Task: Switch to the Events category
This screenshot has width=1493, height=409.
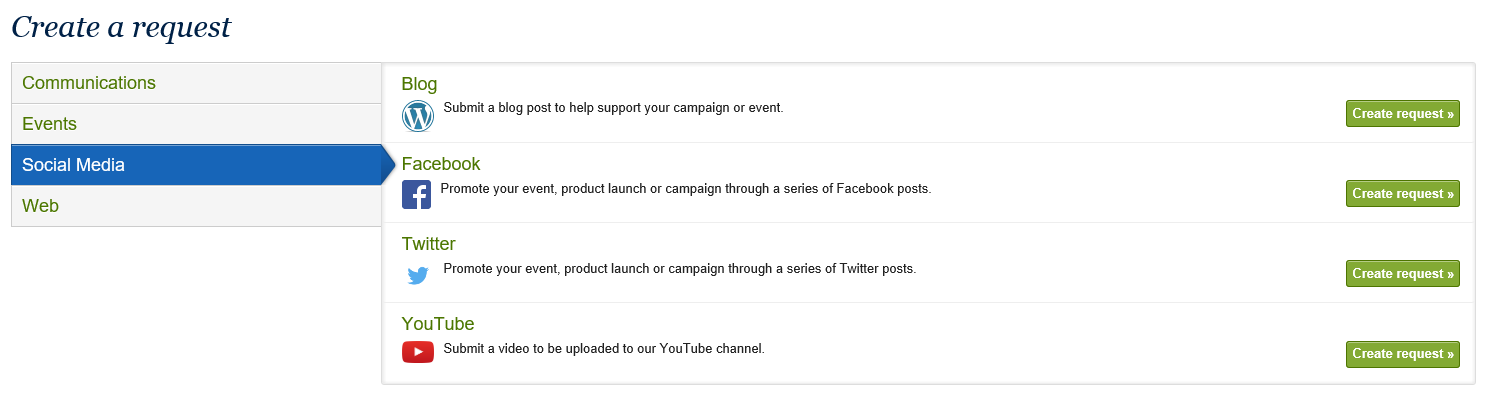Action: pyautogui.click(x=50, y=124)
